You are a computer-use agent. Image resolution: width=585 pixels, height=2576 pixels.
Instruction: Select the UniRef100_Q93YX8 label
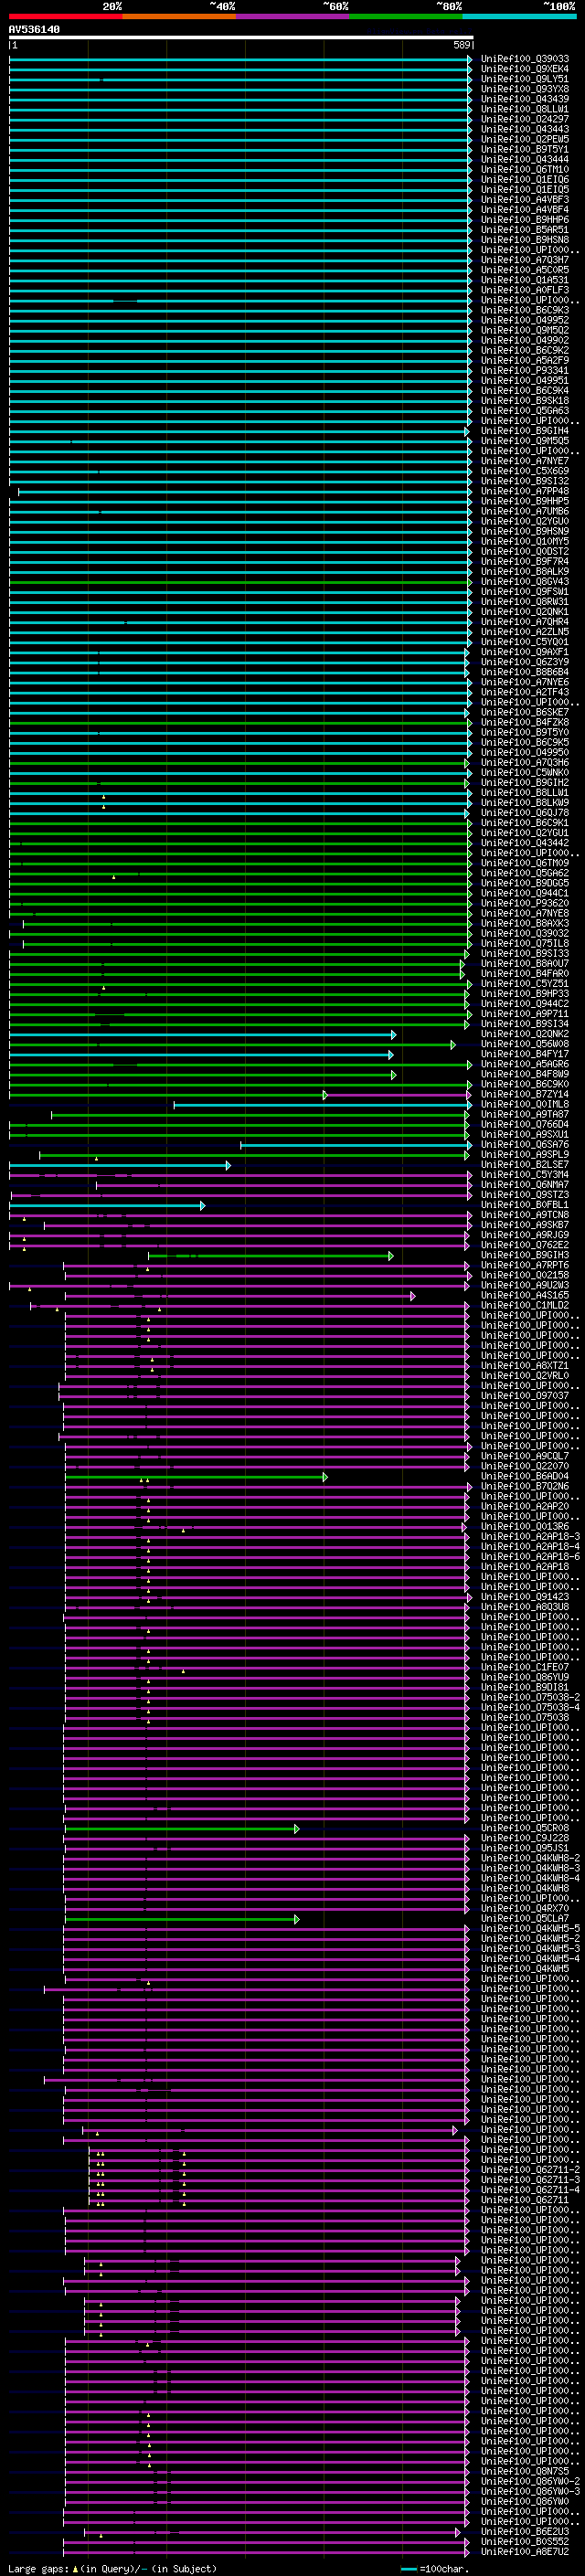pos(525,89)
